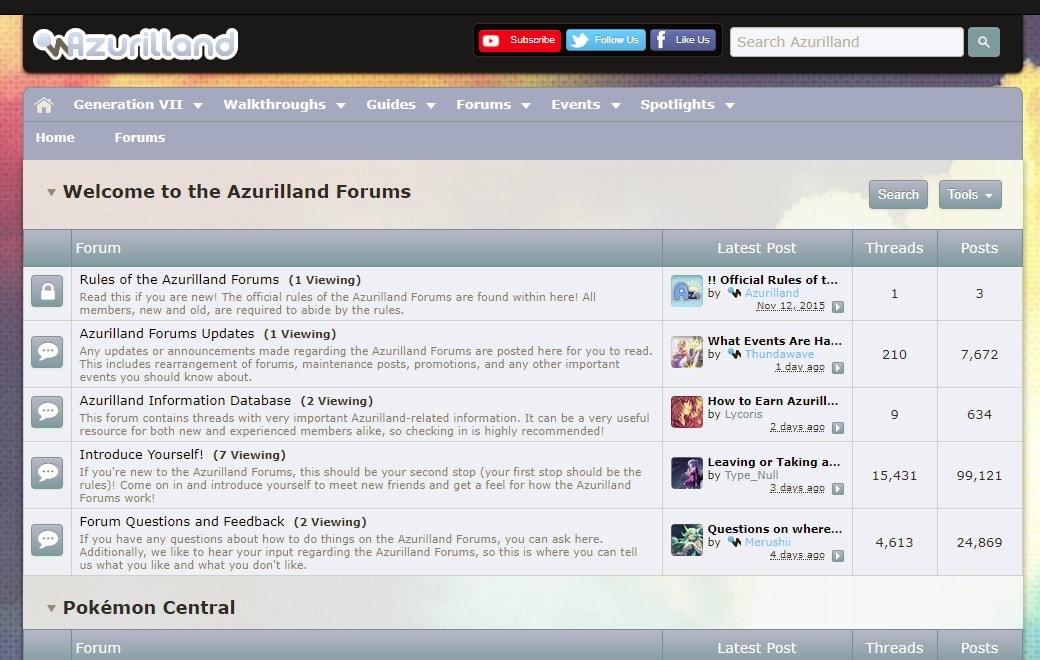Open the Introduce Yourself! forum

click(x=141, y=454)
